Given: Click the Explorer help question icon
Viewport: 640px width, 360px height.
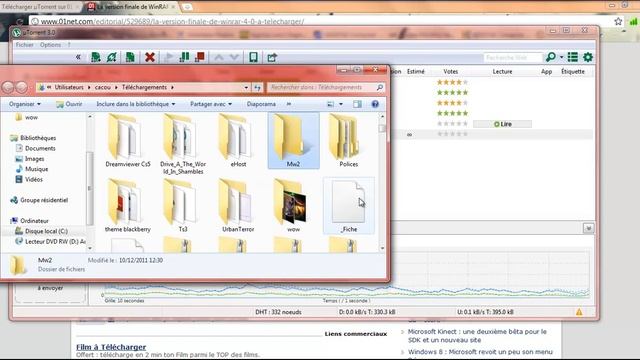Looking at the screenshot, I should tap(375, 104).
